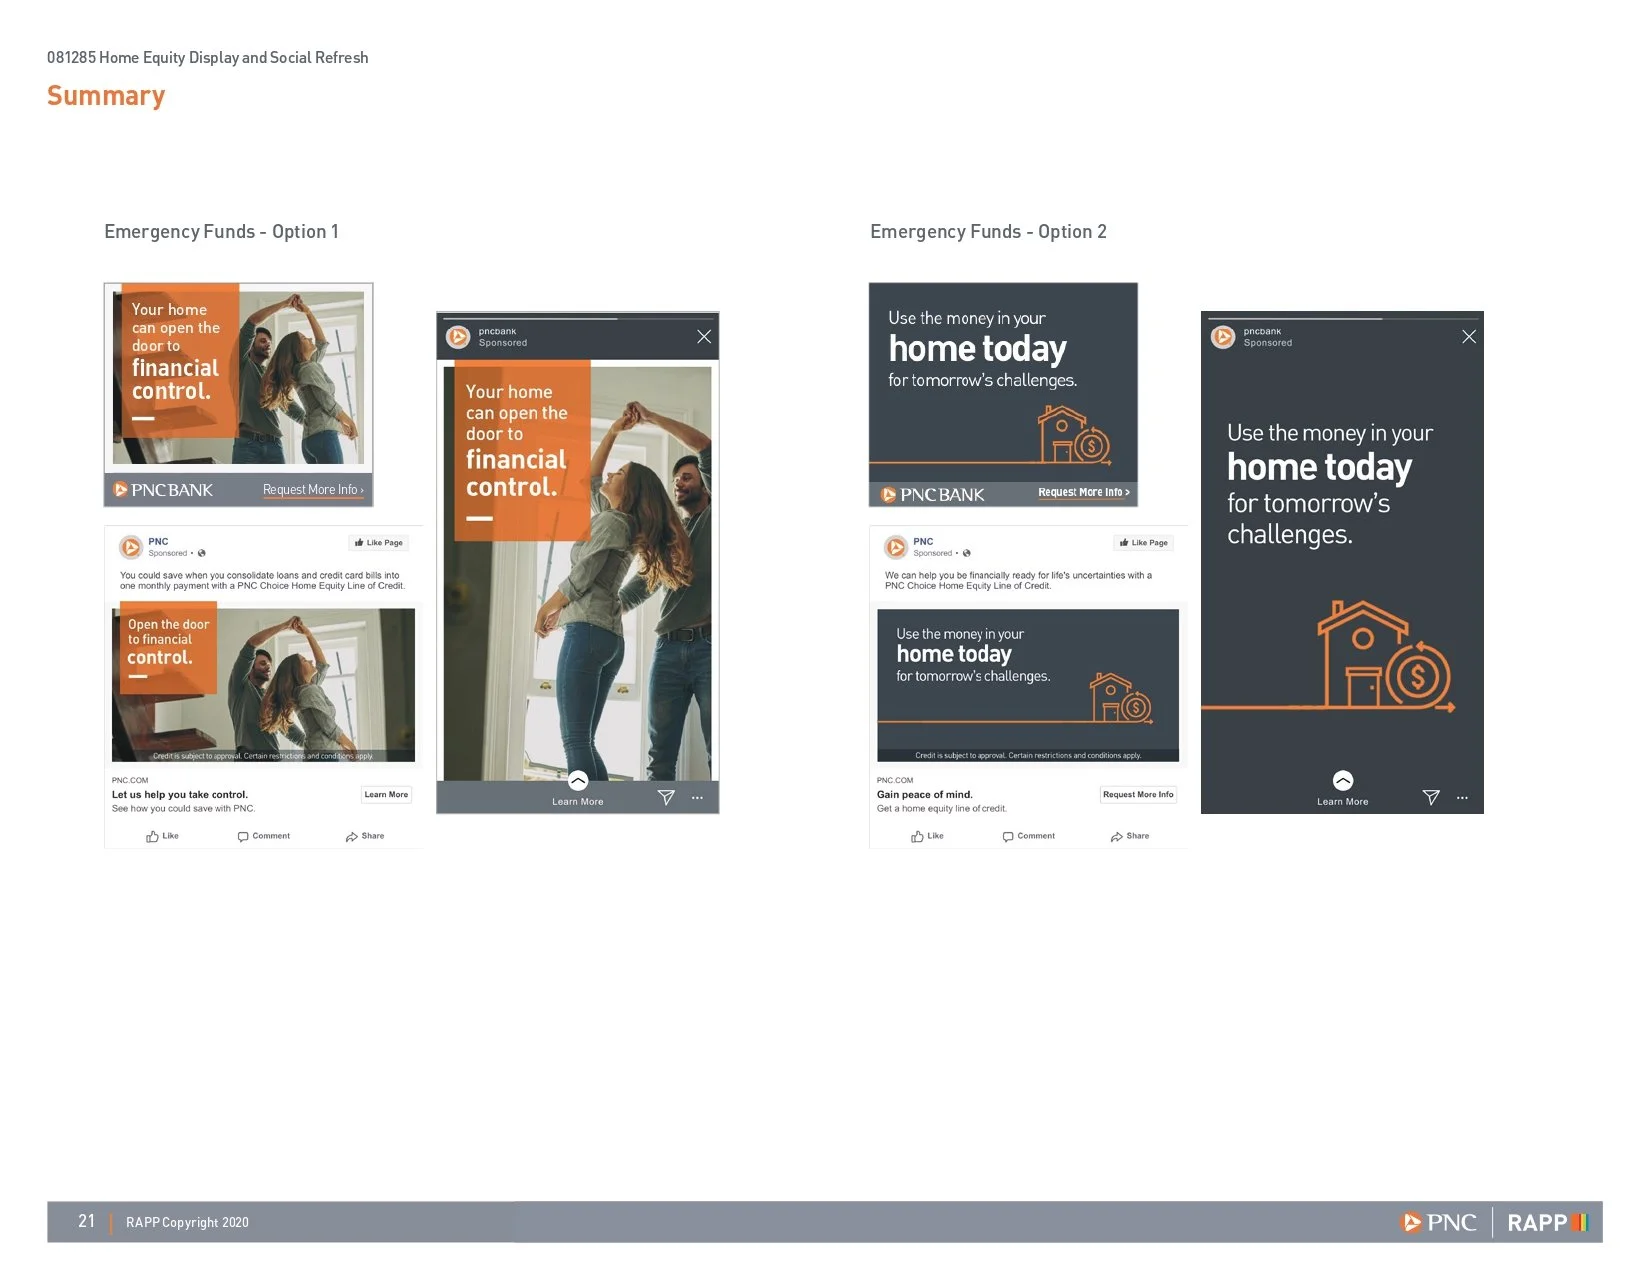Click PNC profile icon in Option 1 post
This screenshot has width=1650, height=1275.
(x=131, y=547)
